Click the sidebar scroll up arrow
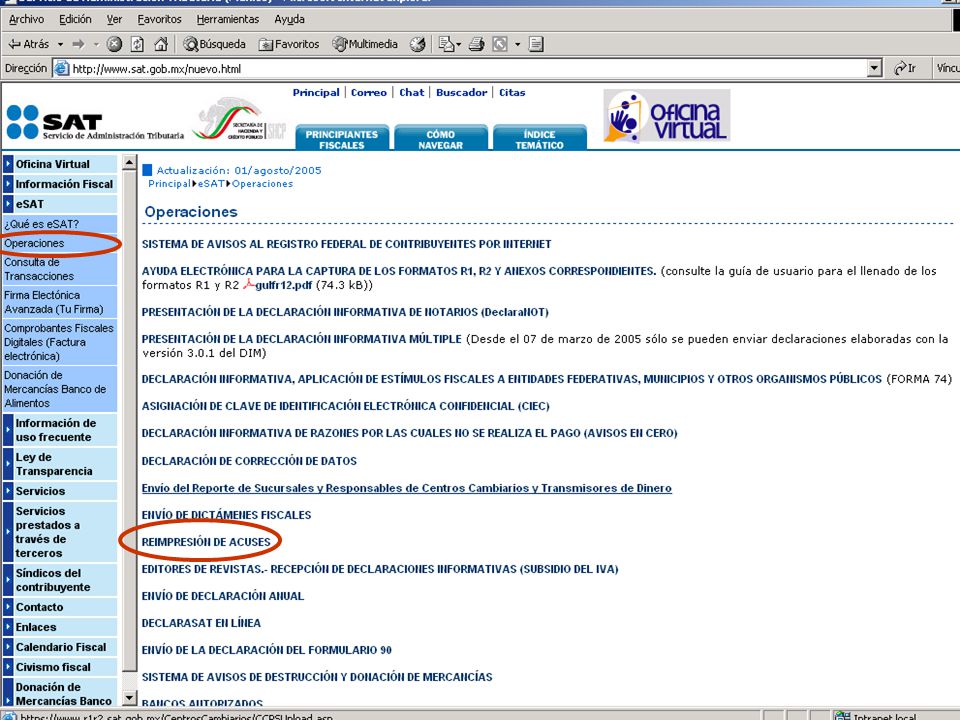Image resolution: width=960 pixels, height=720 pixels. (129, 162)
